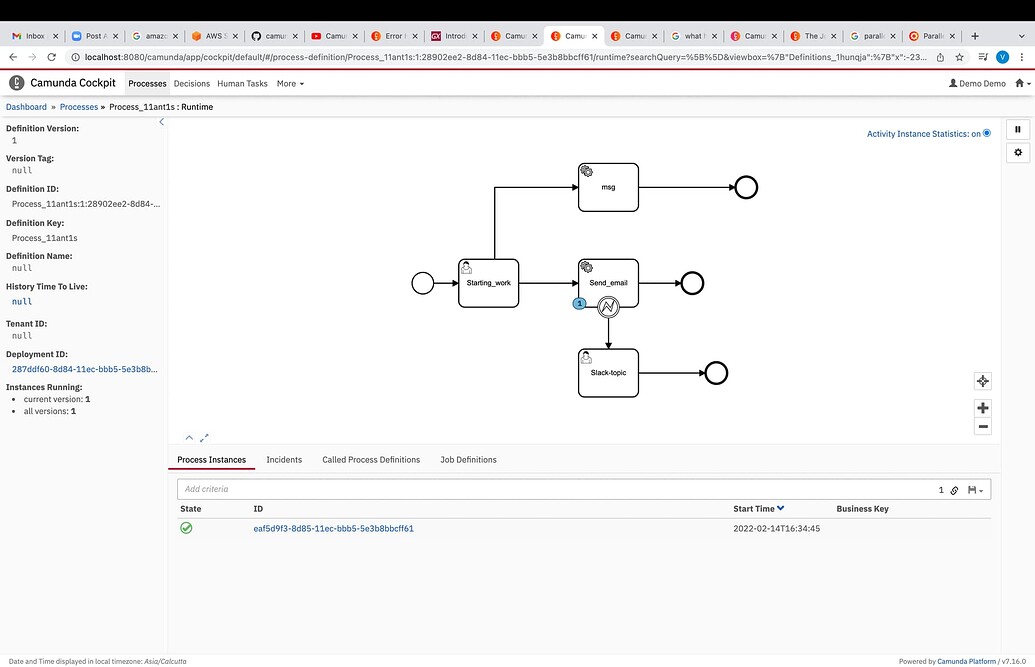Open the diagram settings gear icon
The image size is (1035, 667).
(1017, 152)
